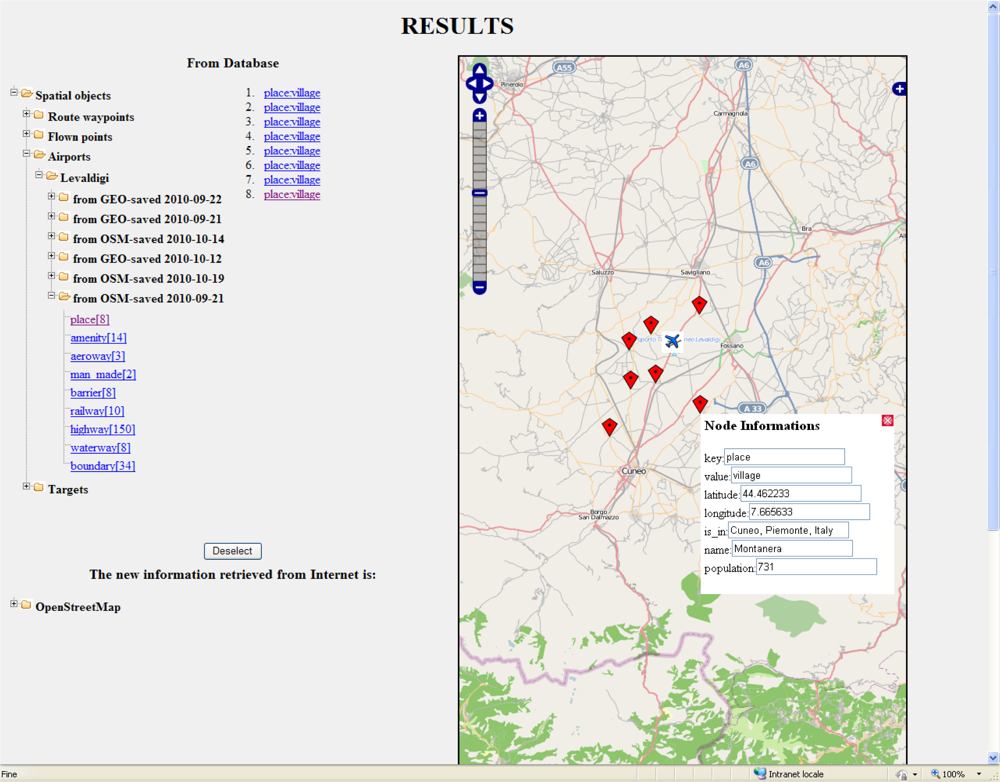Screen dimensions: 1000x782
Task: Click the scrollbar down arrow
Action: pyautogui.click(x=993, y=758)
